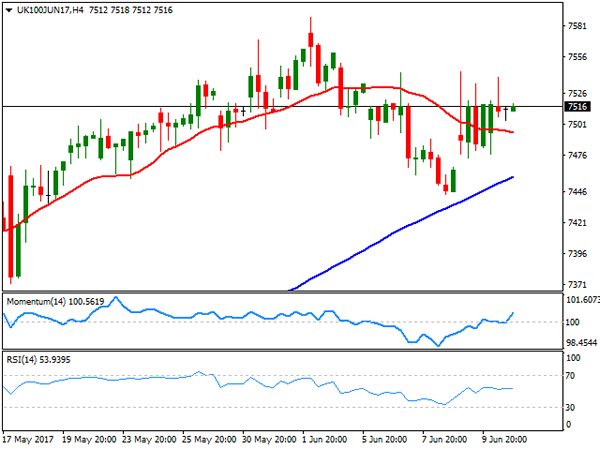The image size is (600, 450).
Task: Click the Momentum 98.4544 scale label
Action: [x=581, y=343]
